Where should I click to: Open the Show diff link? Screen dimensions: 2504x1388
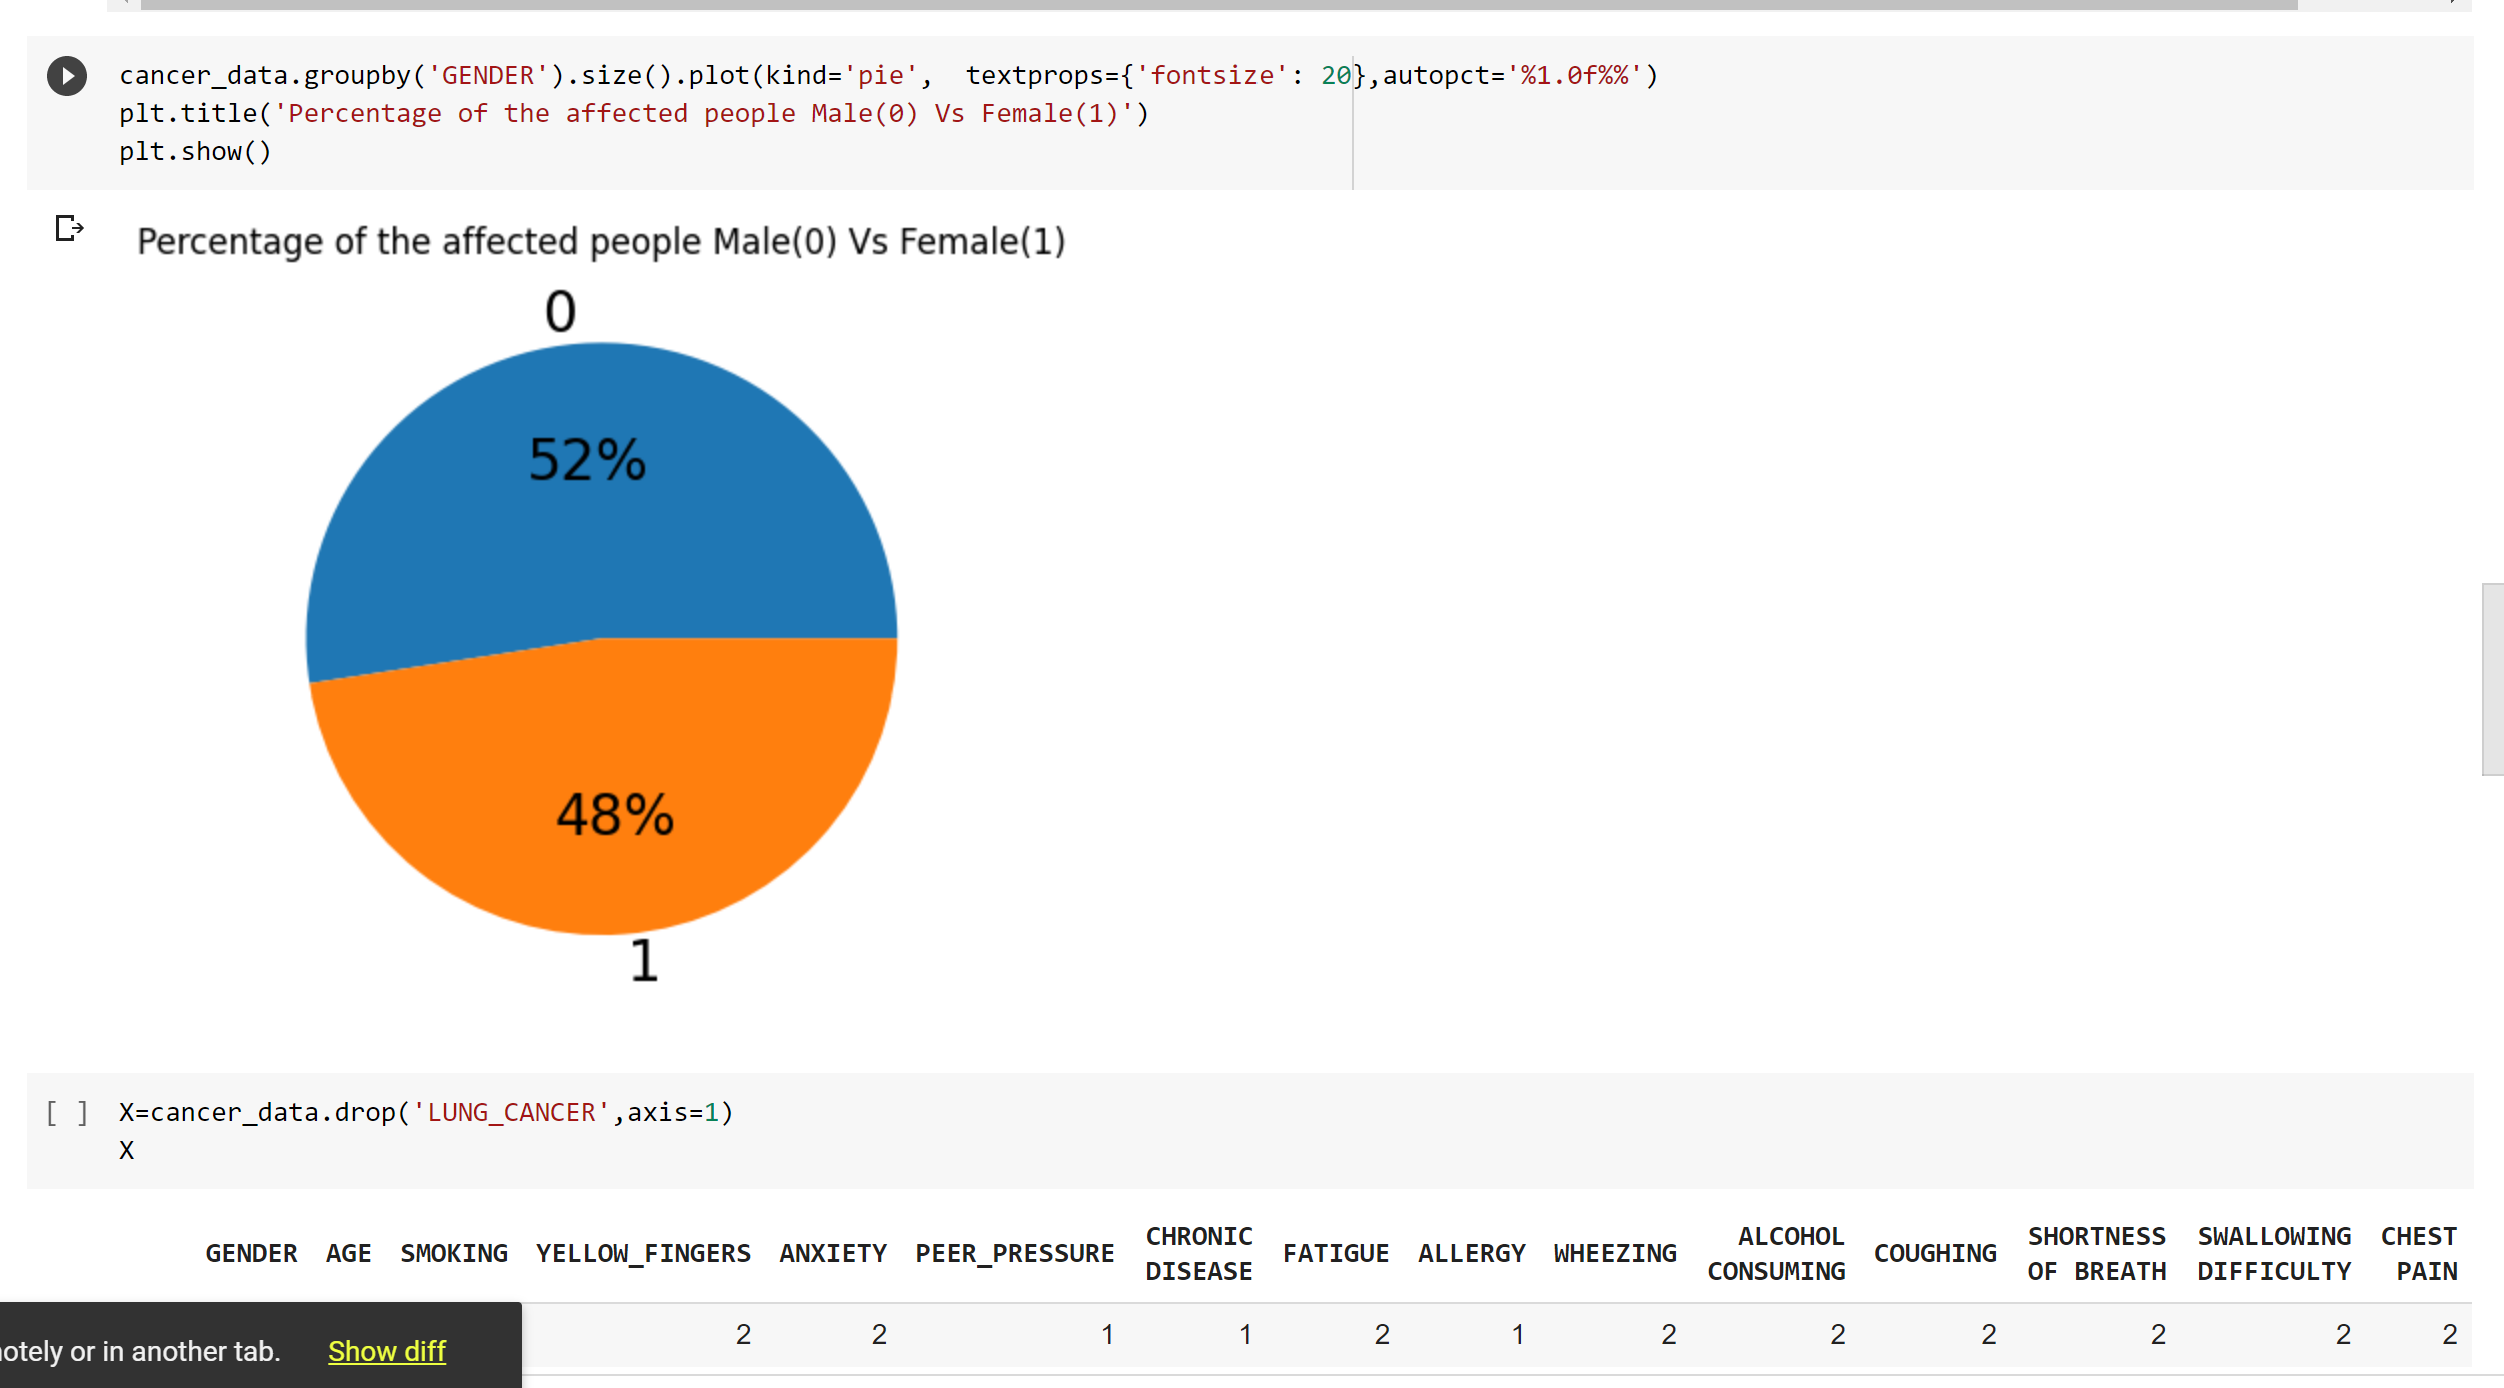386,1351
